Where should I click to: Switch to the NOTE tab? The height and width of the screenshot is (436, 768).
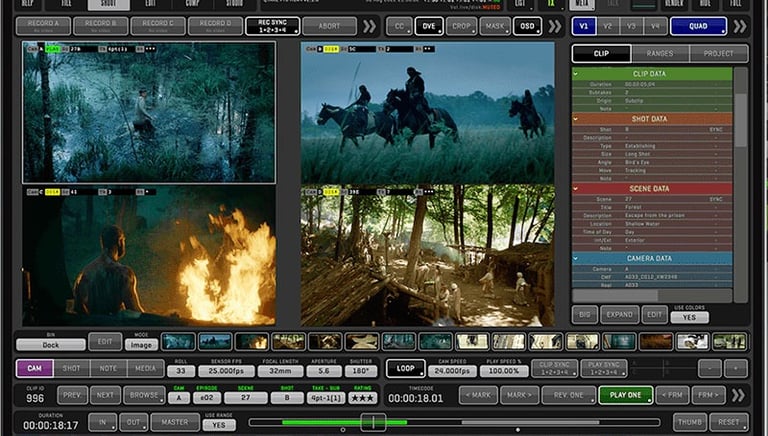[x=108, y=368]
